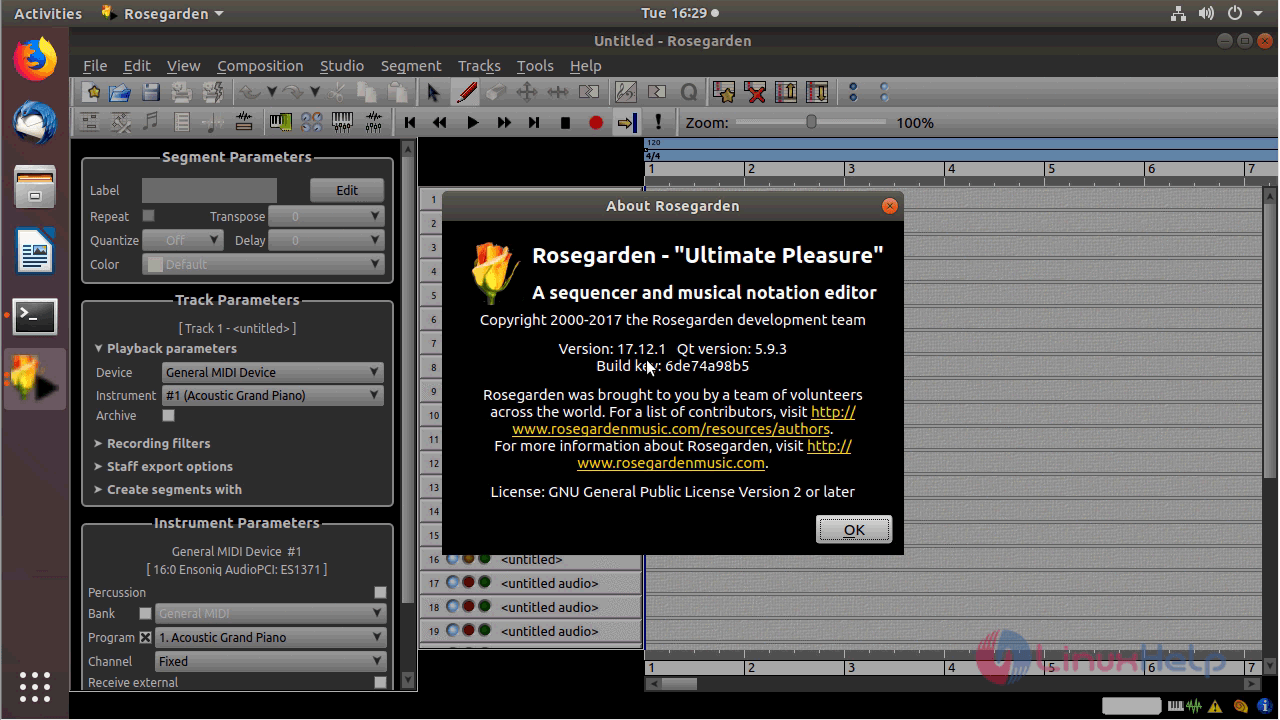
Task: Open the Device dropdown General MIDI Device
Action: click(x=272, y=372)
